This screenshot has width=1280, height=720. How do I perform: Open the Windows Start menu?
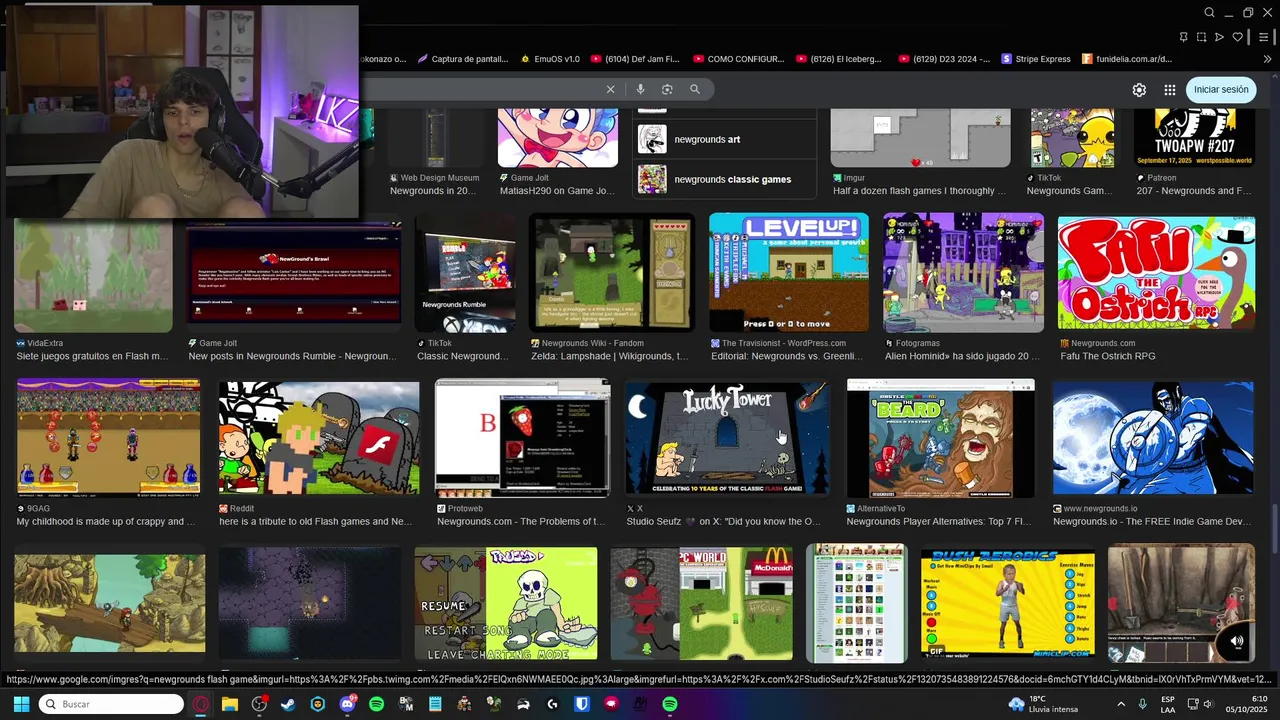point(21,704)
